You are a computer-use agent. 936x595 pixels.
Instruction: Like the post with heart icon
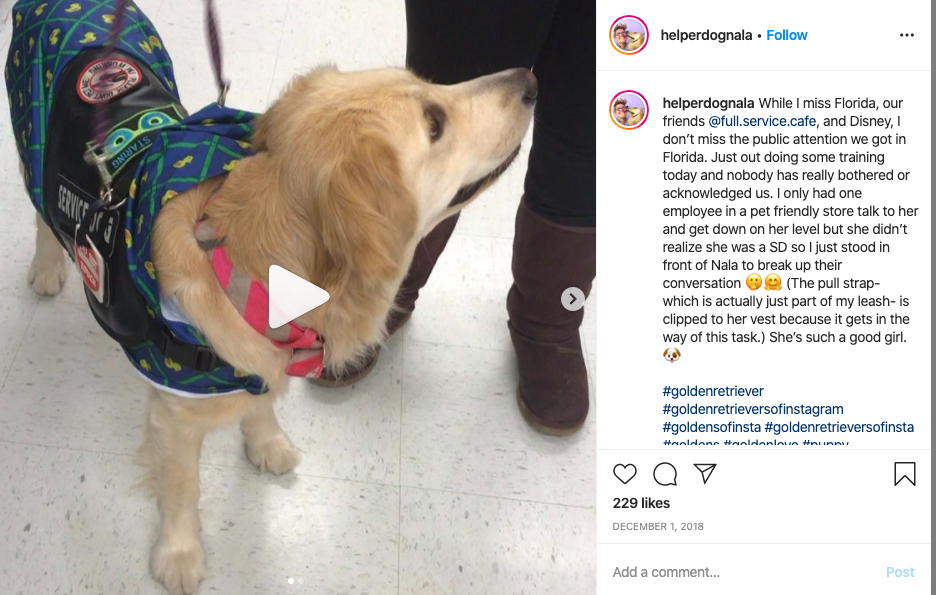click(625, 474)
